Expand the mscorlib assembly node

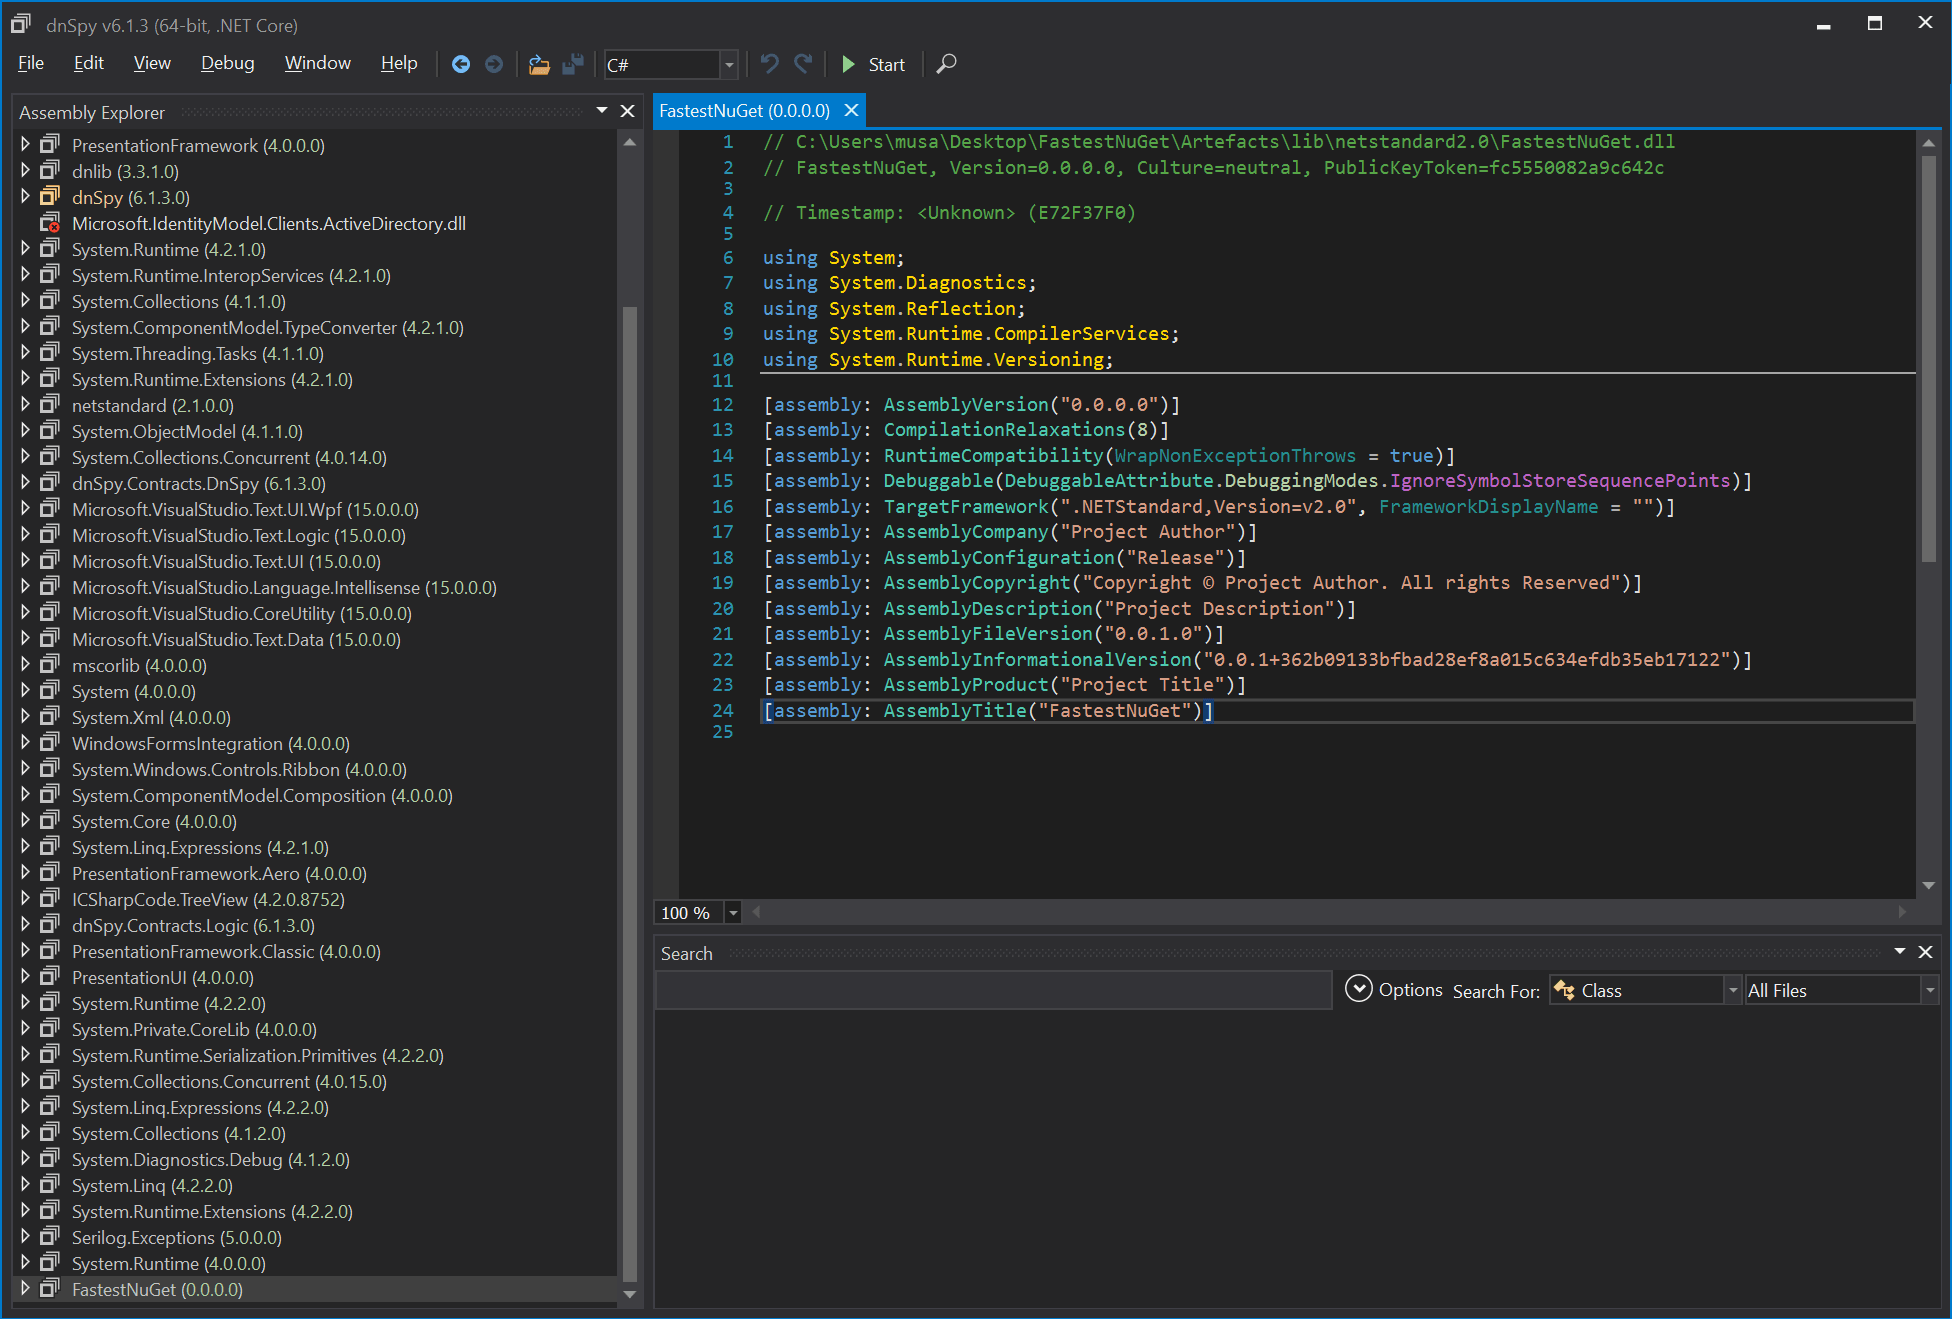click(x=25, y=665)
